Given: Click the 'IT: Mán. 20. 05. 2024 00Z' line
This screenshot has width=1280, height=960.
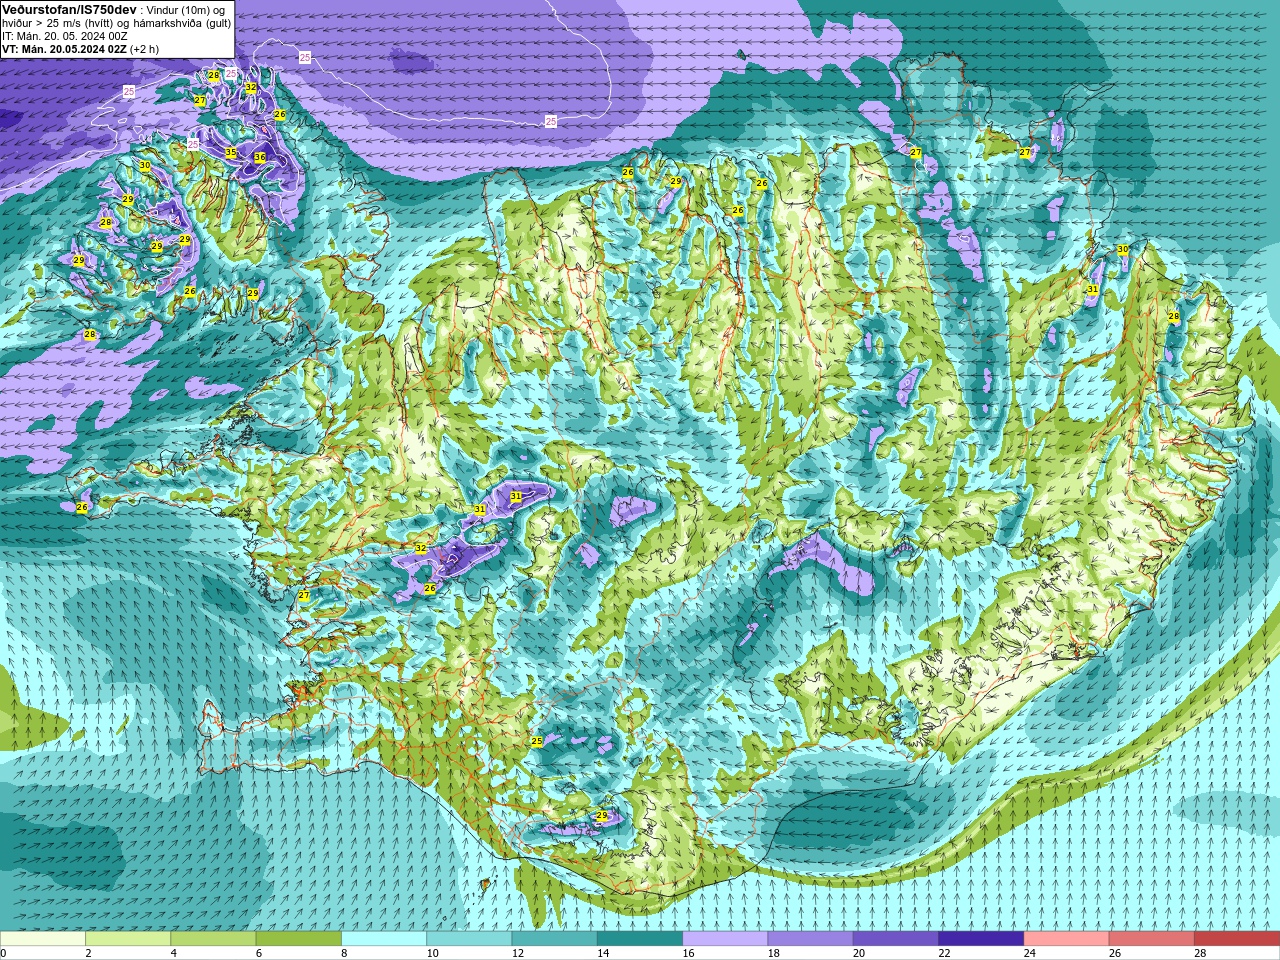Looking at the screenshot, I should tap(65, 36).
